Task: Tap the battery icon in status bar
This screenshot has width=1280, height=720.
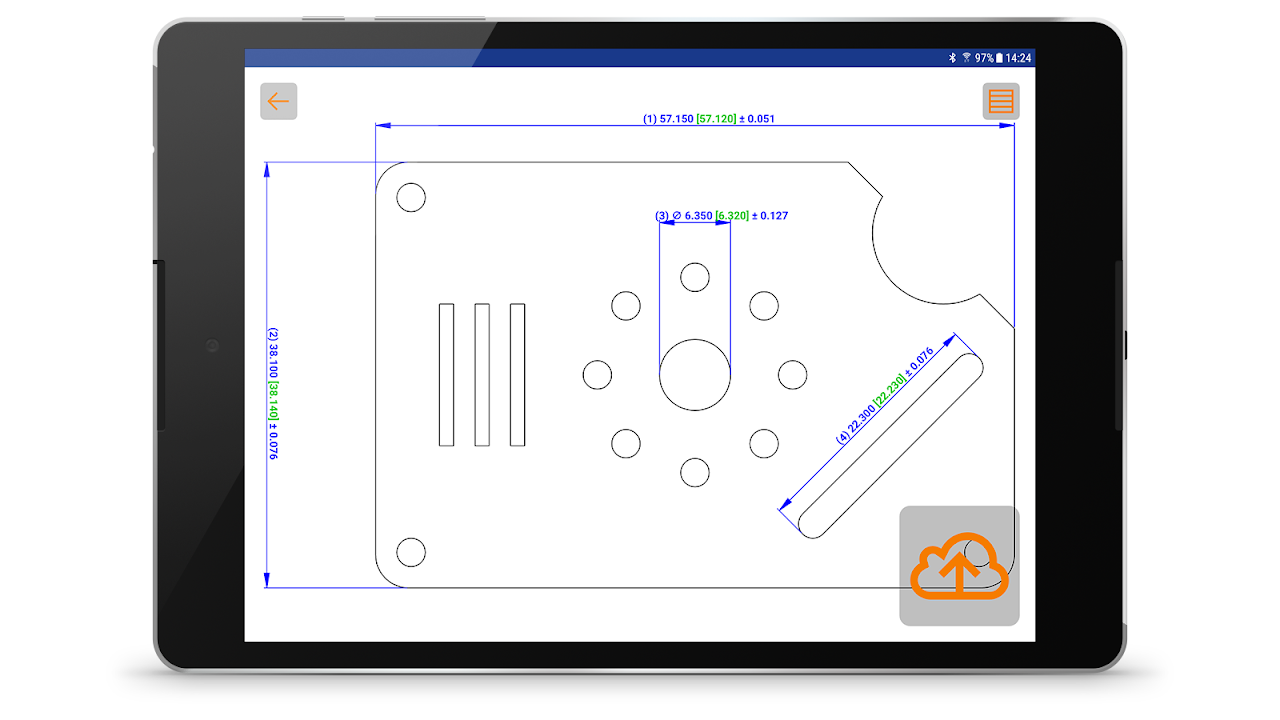Action: (x=999, y=58)
